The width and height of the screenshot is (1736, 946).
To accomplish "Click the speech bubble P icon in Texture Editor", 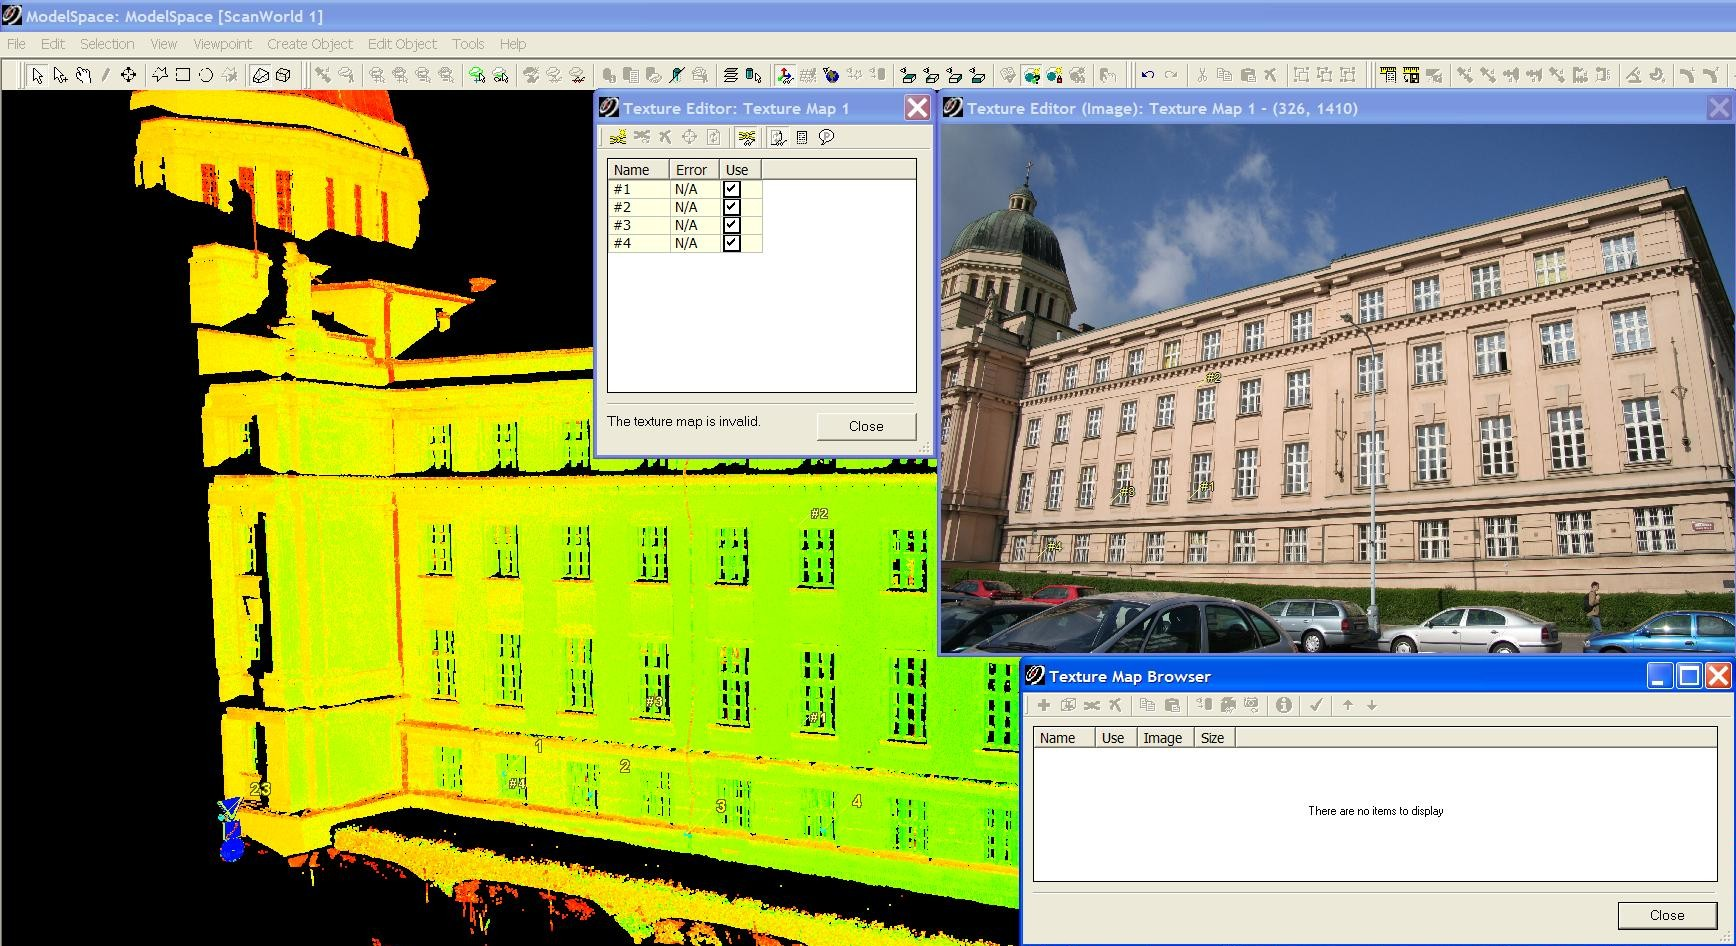I will pyautogui.click(x=826, y=138).
